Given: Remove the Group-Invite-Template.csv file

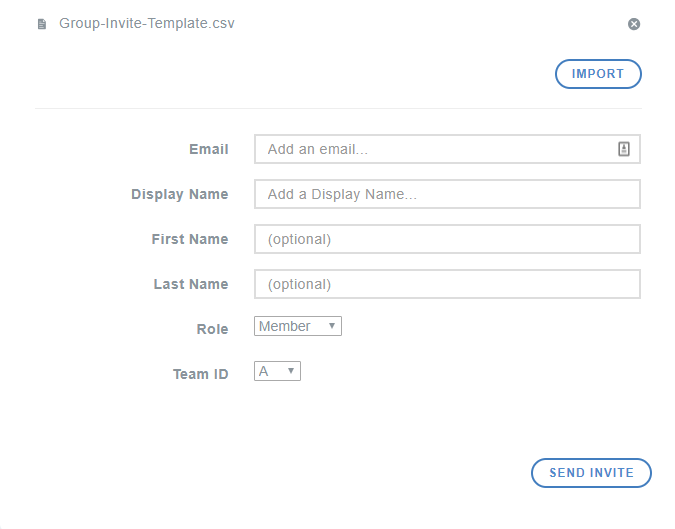Looking at the screenshot, I should click(x=633, y=24).
